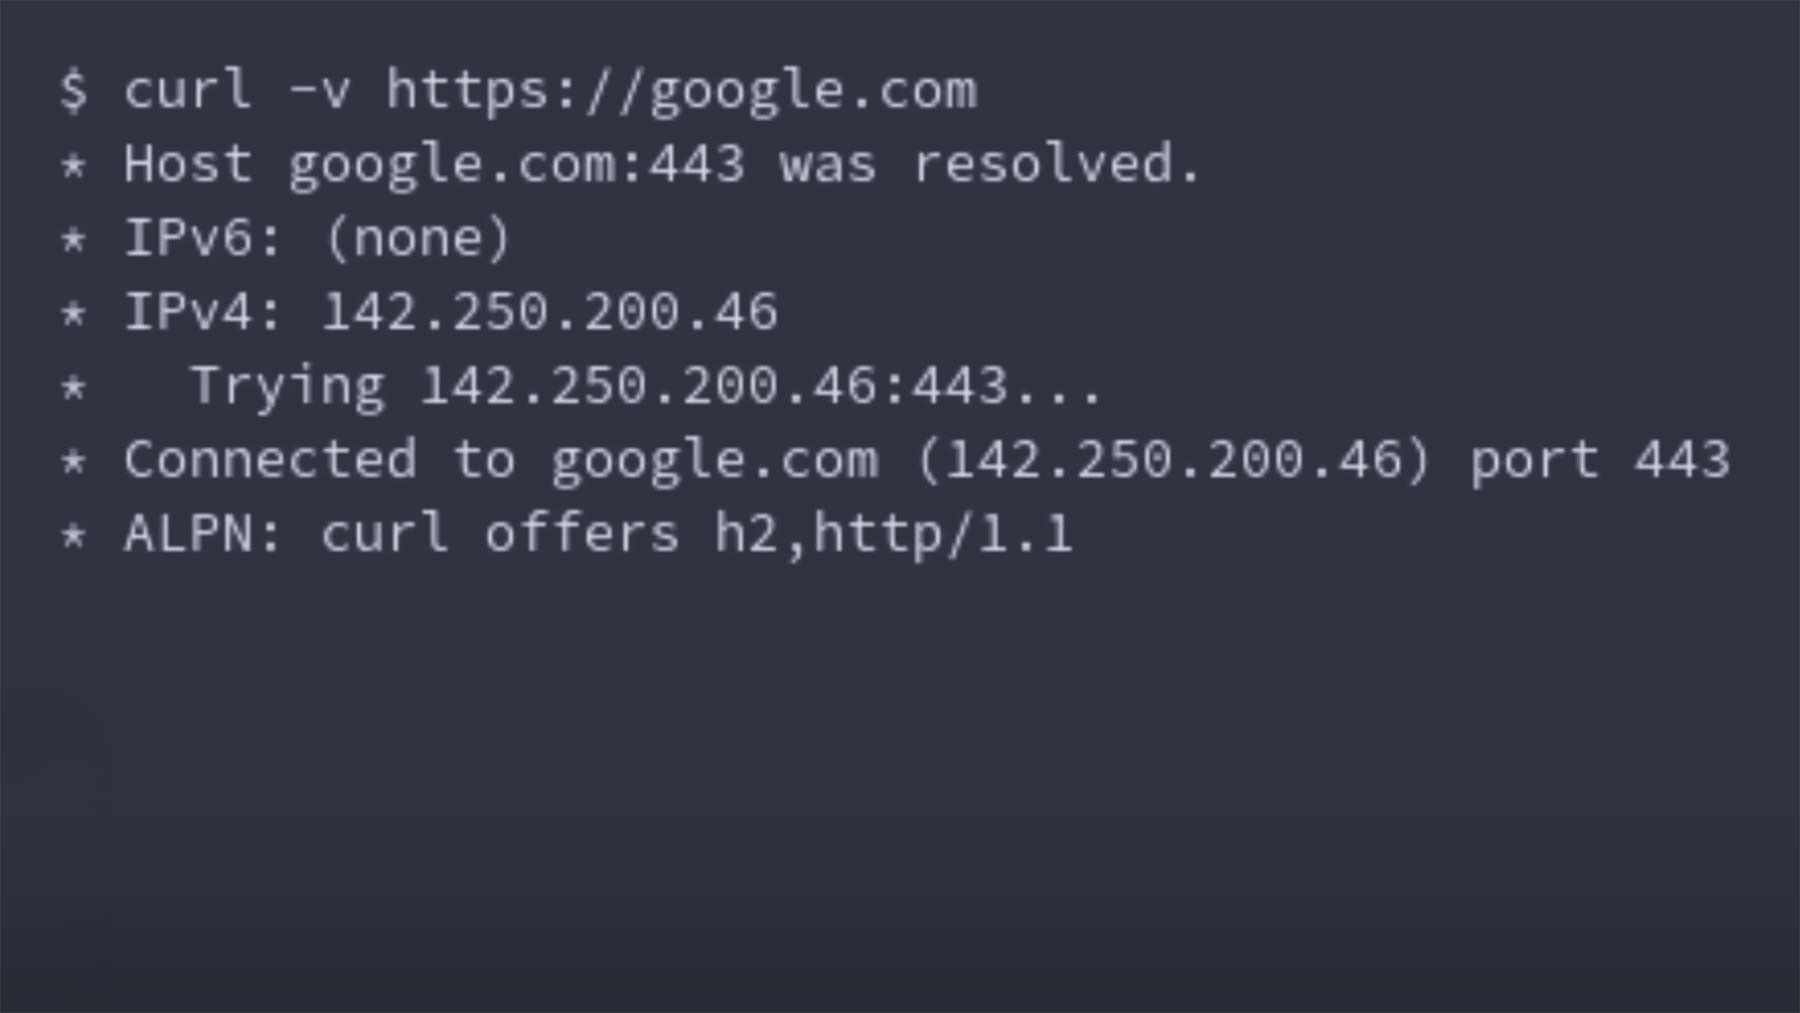Click the curl command word after the prompt
1800x1013 pixels.
coord(187,90)
